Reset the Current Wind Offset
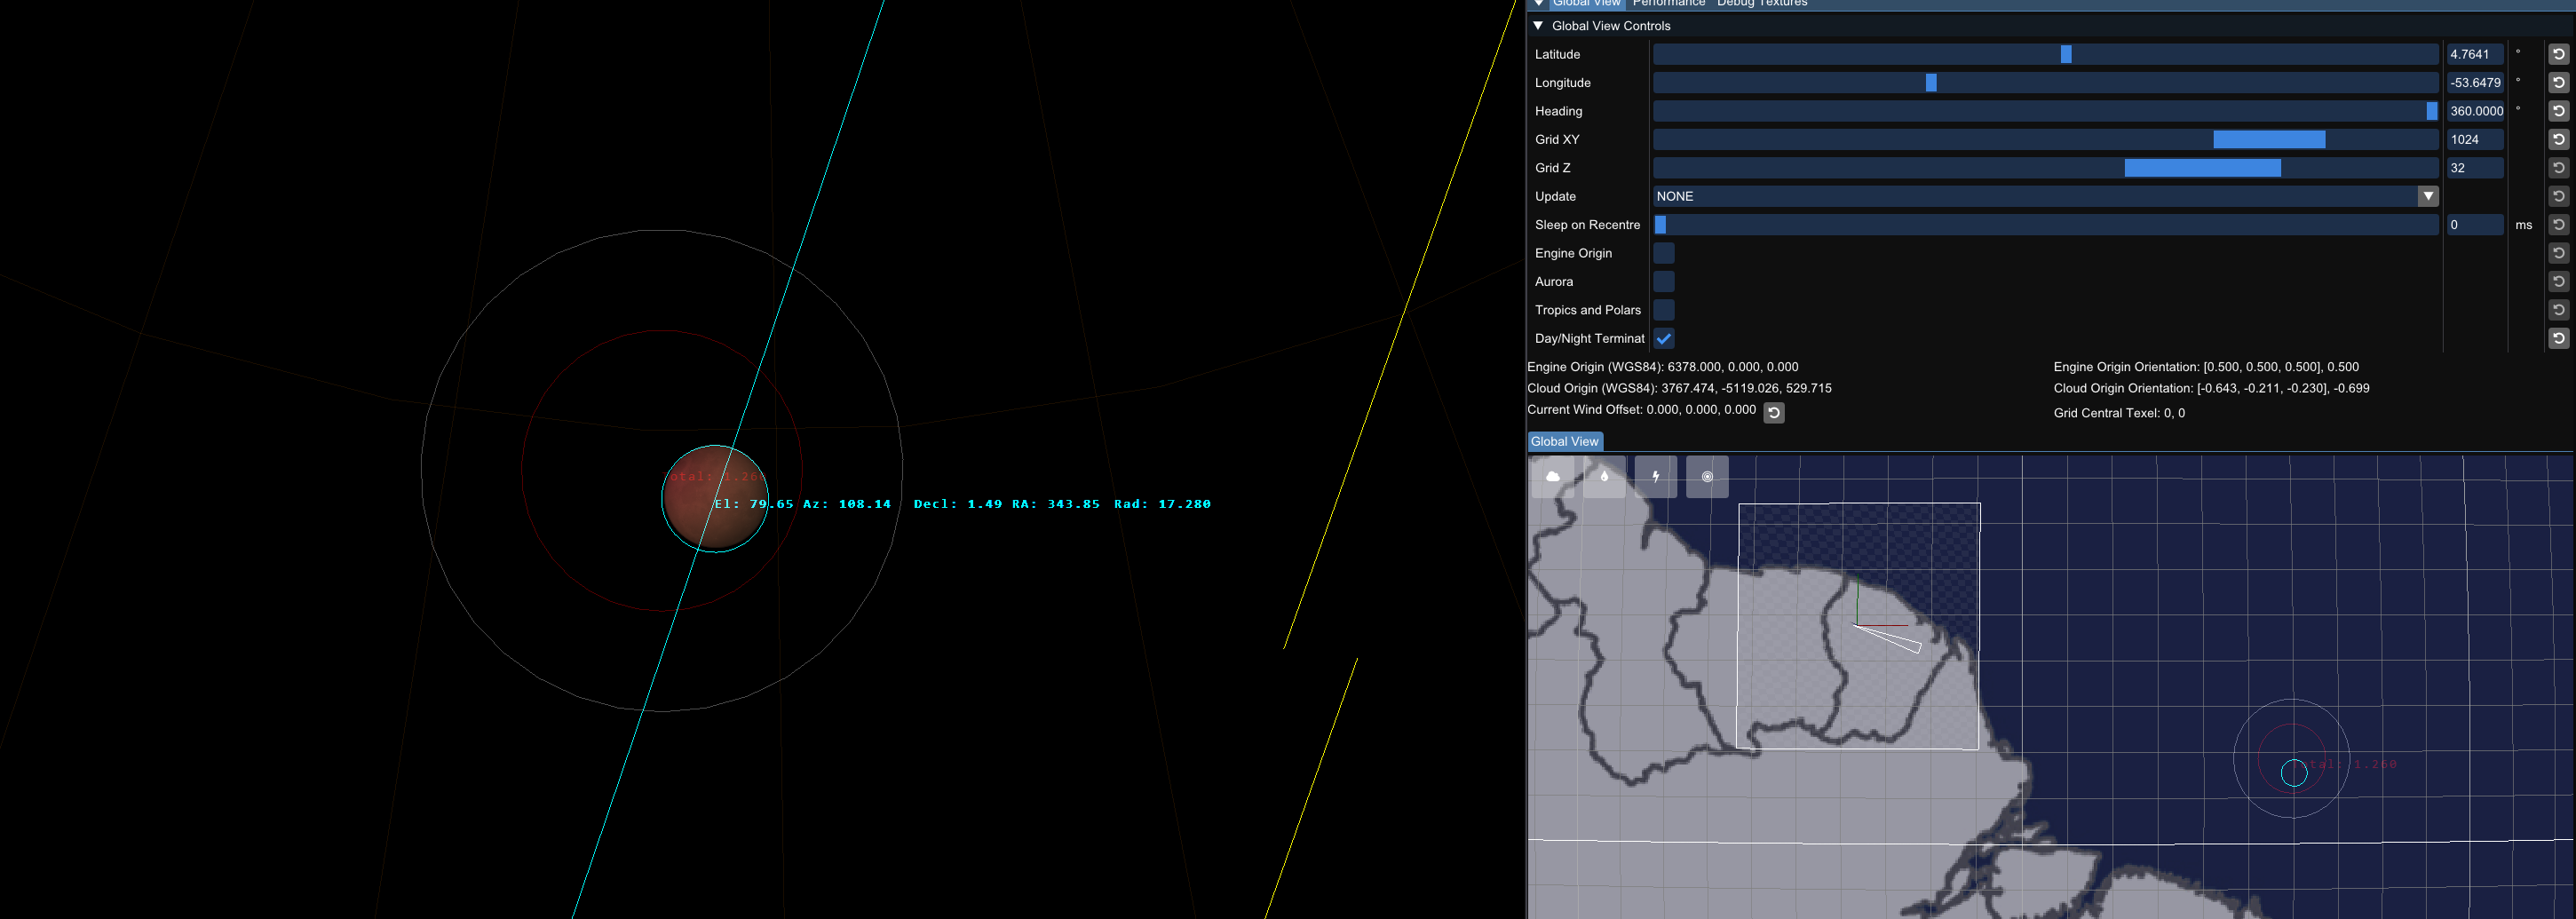 coord(1774,412)
